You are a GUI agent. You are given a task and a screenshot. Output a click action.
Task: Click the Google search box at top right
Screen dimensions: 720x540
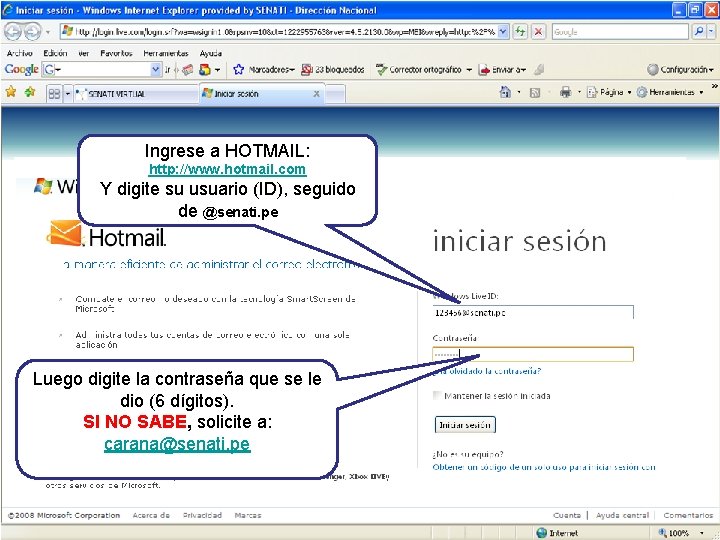(620, 32)
